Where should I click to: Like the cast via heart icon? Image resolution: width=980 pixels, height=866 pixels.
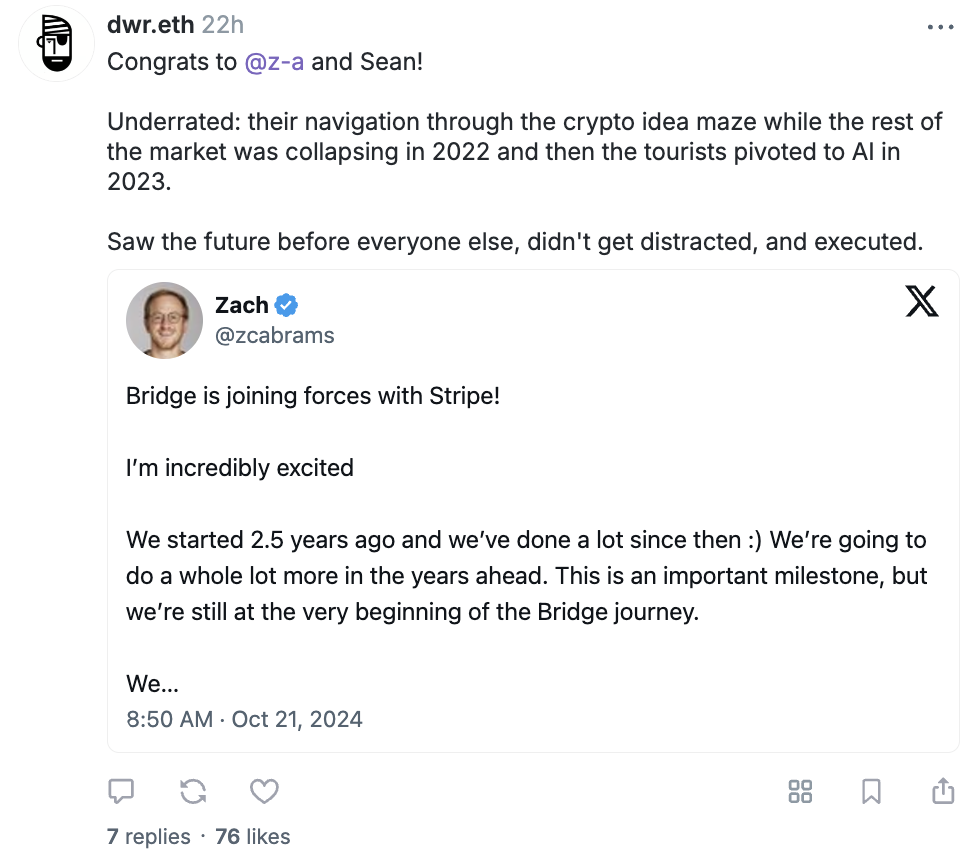(x=264, y=791)
